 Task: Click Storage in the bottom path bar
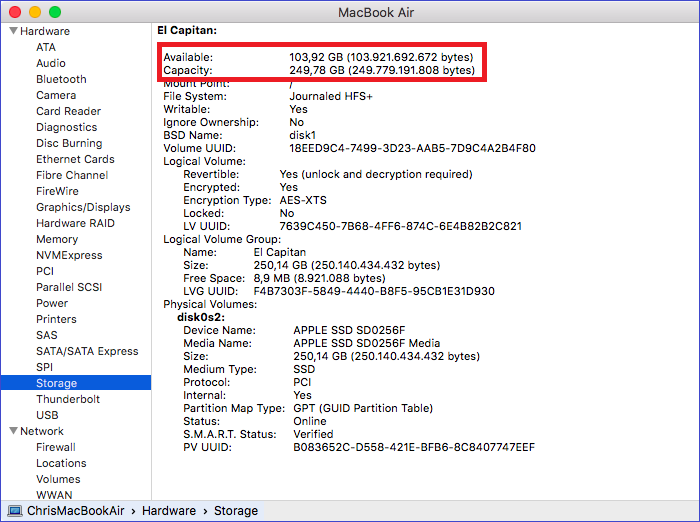[236, 511]
